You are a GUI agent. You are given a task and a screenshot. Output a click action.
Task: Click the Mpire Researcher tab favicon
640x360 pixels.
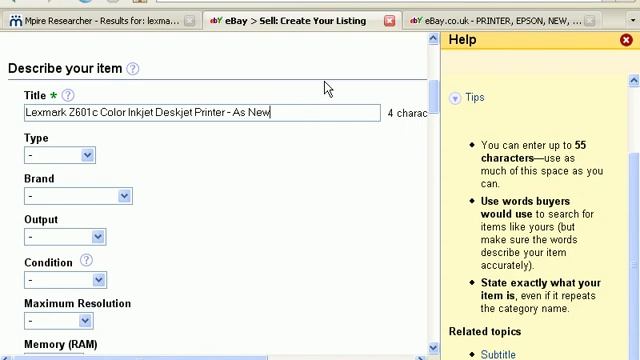[16, 21]
